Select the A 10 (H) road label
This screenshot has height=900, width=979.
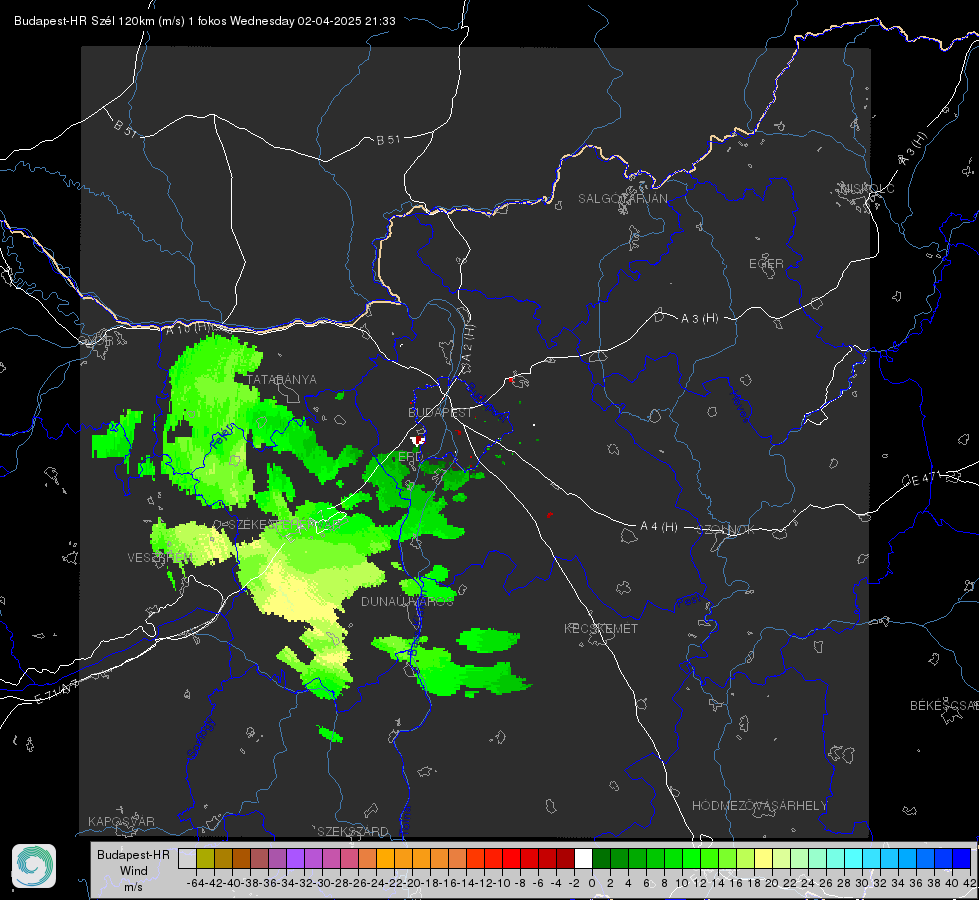click(x=190, y=327)
